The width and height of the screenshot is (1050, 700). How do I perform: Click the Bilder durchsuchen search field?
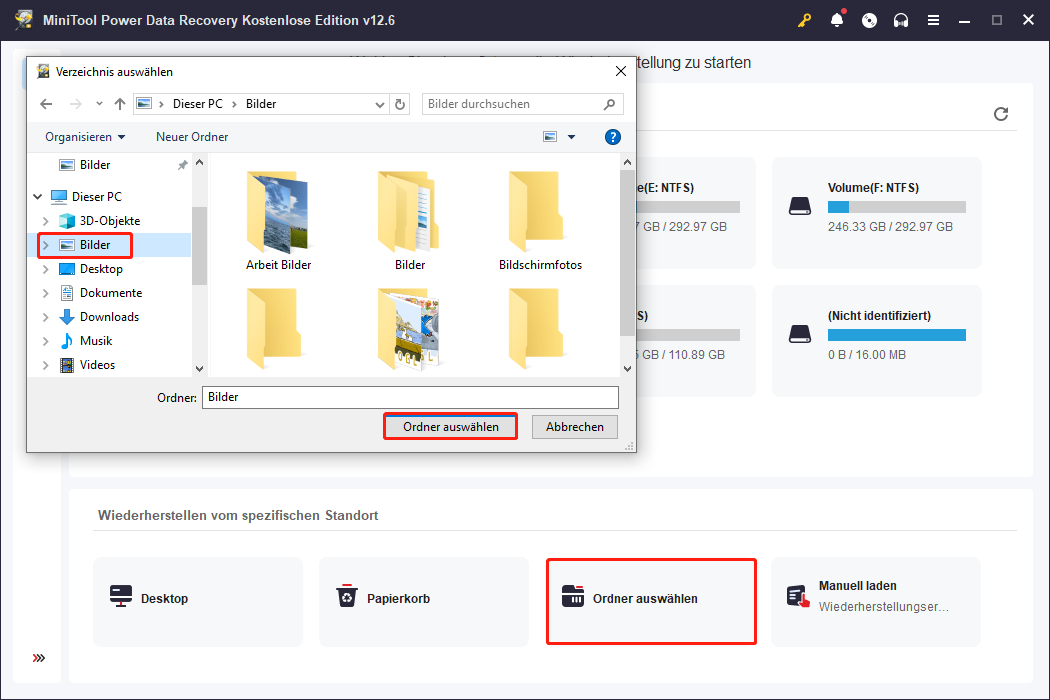click(x=522, y=104)
